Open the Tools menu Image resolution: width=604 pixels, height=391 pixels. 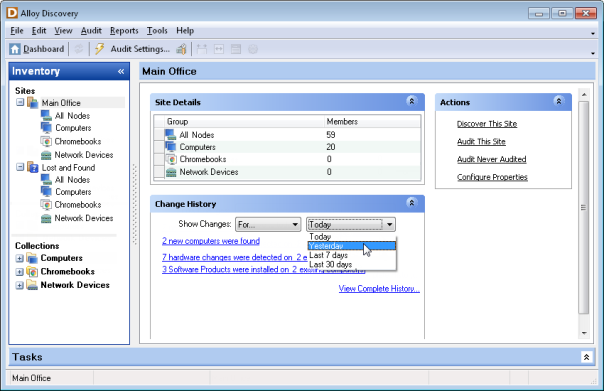point(157,31)
